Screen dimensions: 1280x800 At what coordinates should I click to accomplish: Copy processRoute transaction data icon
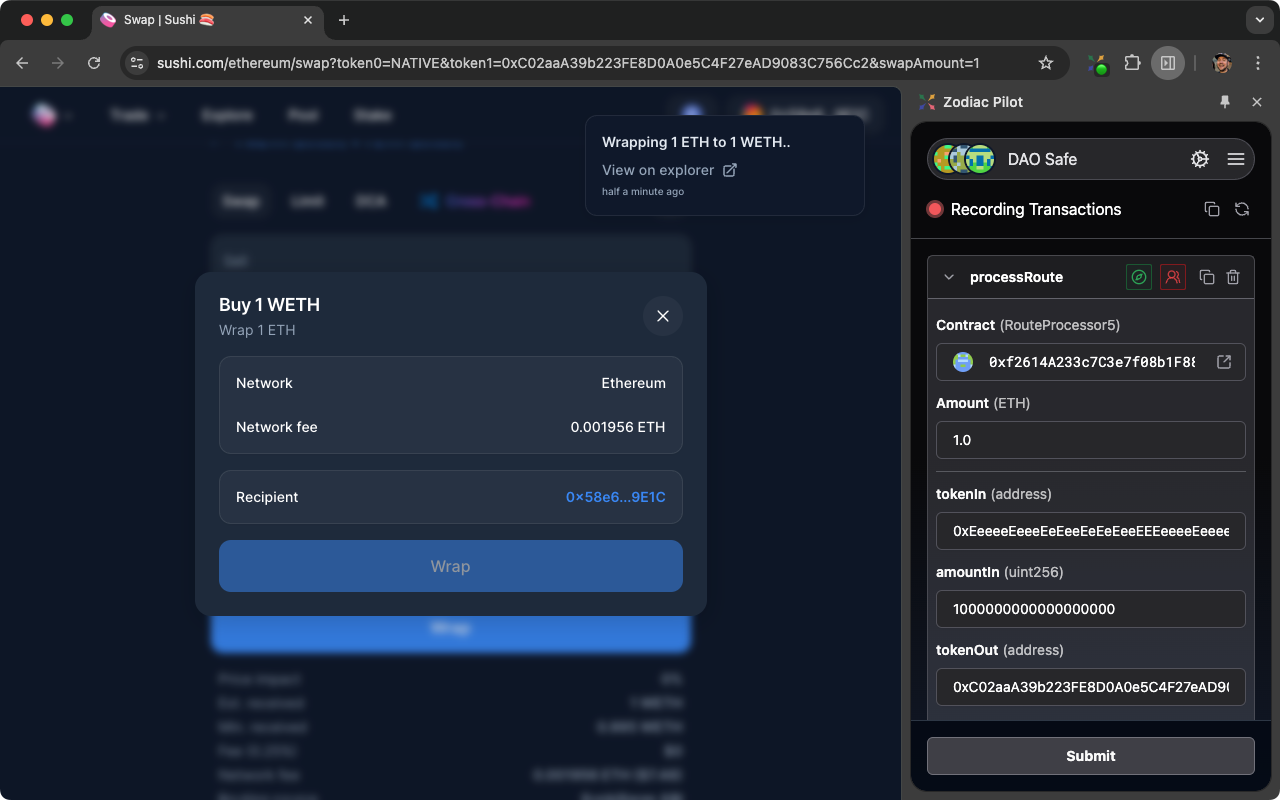click(1207, 277)
